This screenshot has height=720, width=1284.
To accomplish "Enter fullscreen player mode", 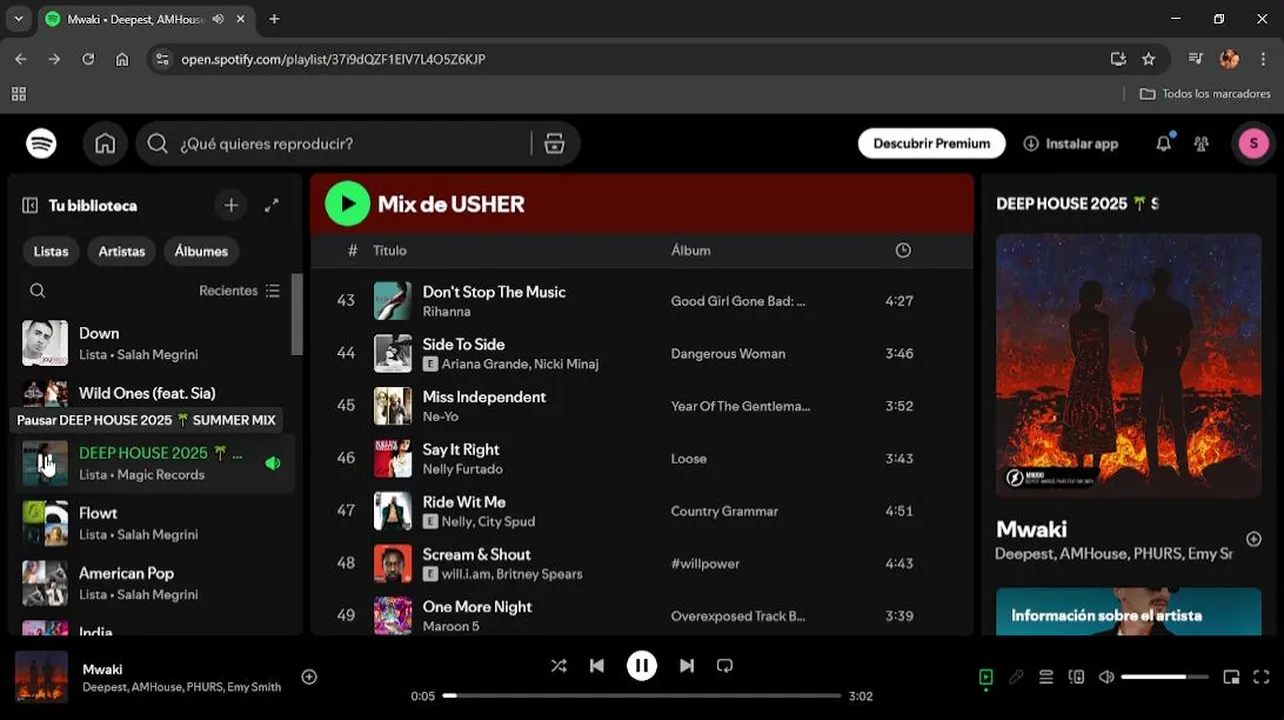I will [x=1261, y=677].
